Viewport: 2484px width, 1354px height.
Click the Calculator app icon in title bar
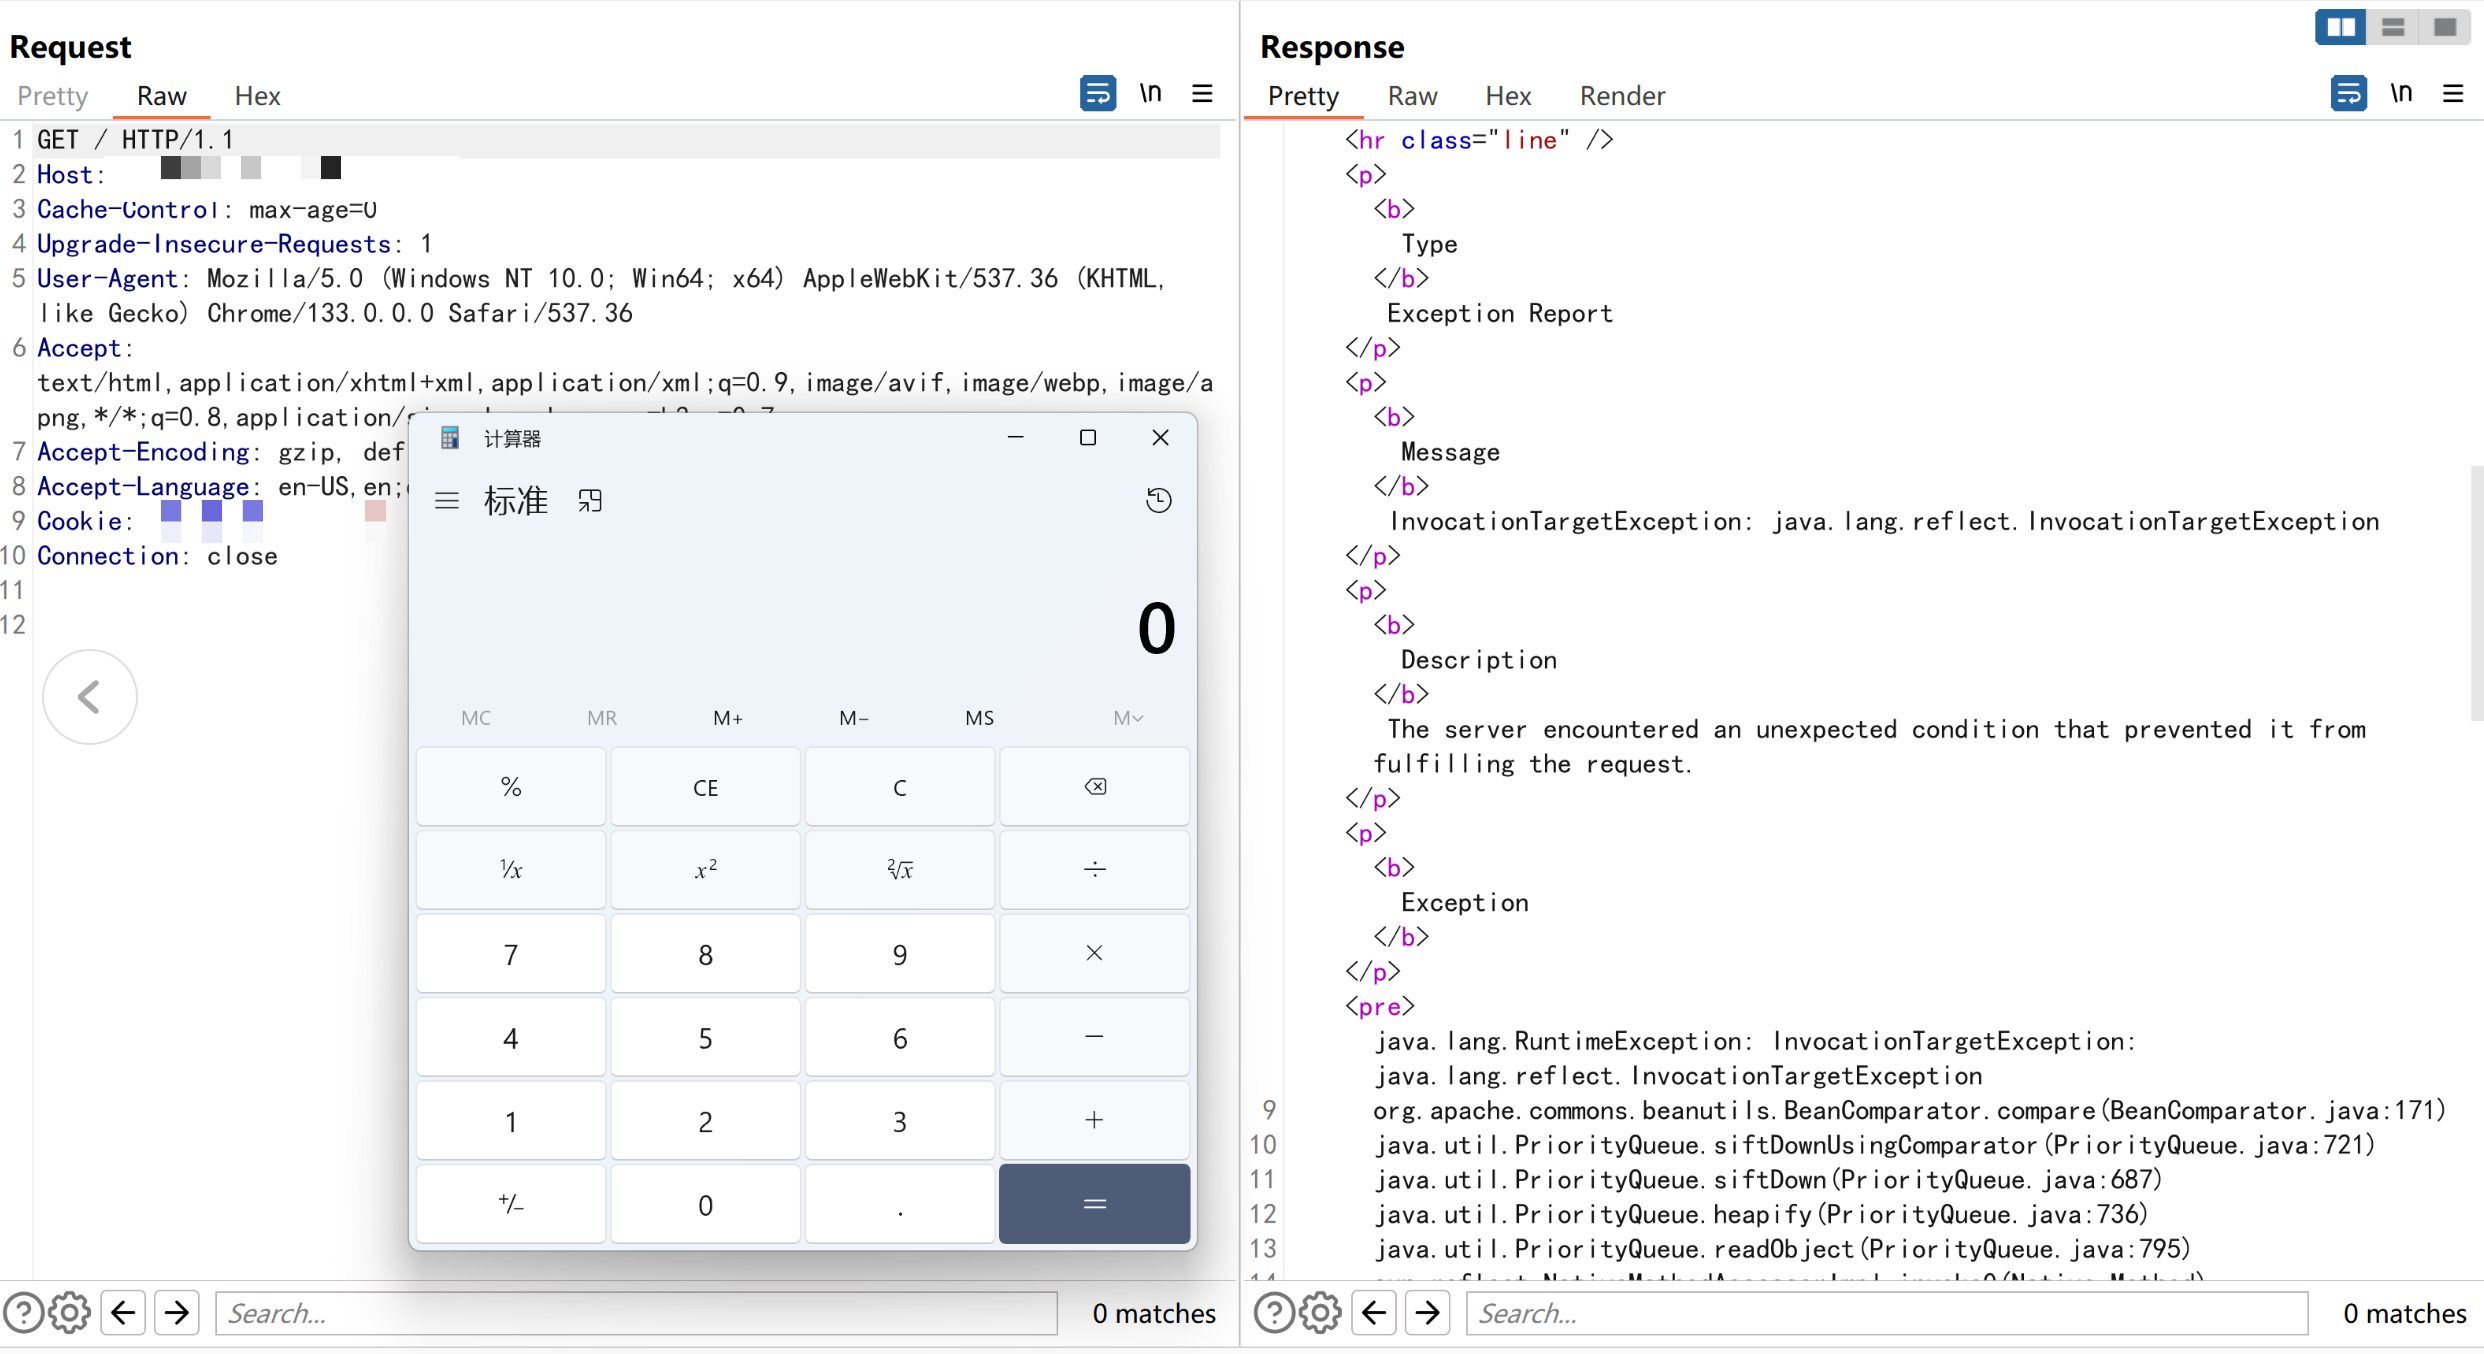click(x=450, y=438)
